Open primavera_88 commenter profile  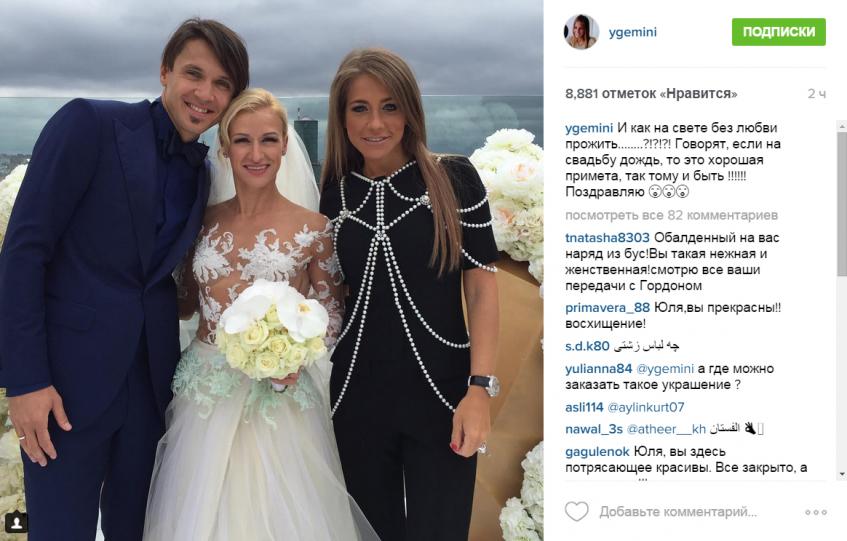pos(607,308)
